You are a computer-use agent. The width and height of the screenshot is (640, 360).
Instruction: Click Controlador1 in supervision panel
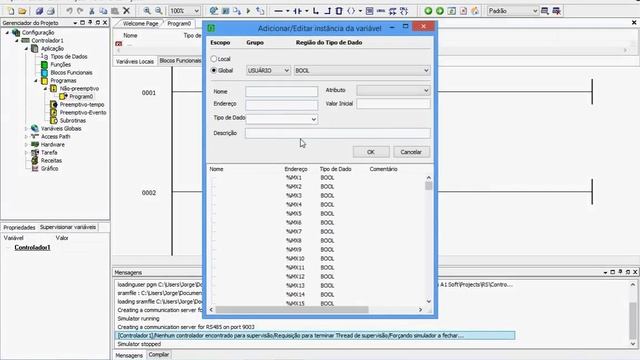(x=32, y=248)
